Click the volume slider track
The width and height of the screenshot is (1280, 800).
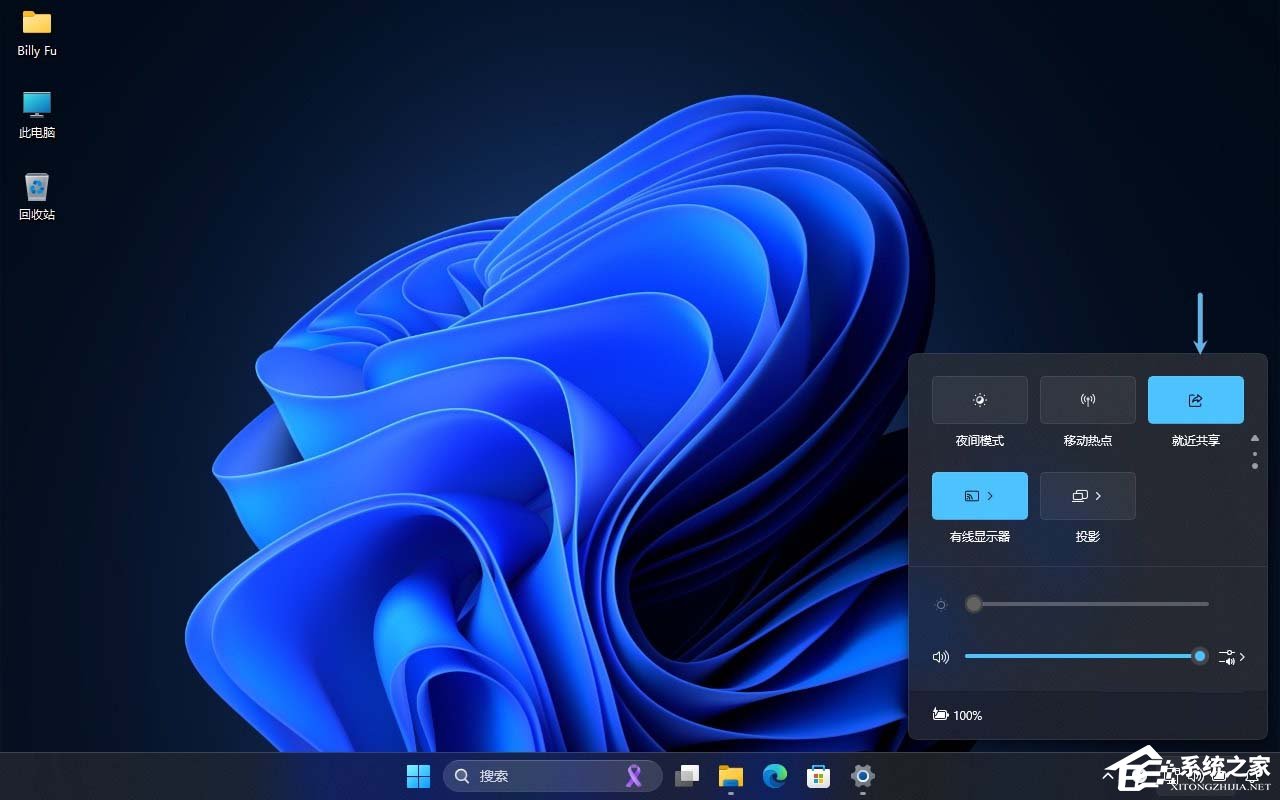coord(1087,656)
